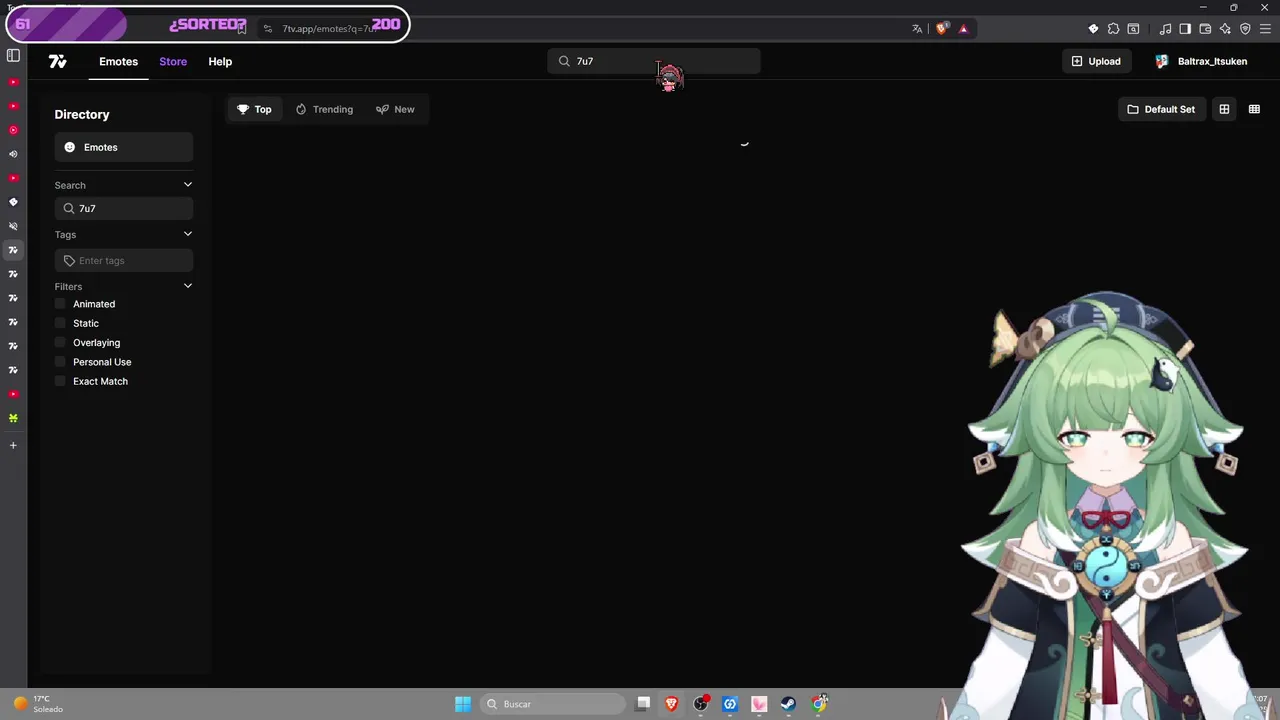The image size is (1280, 720).
Task: Select Emotes in the Directory panel
Action: (124, 147)
